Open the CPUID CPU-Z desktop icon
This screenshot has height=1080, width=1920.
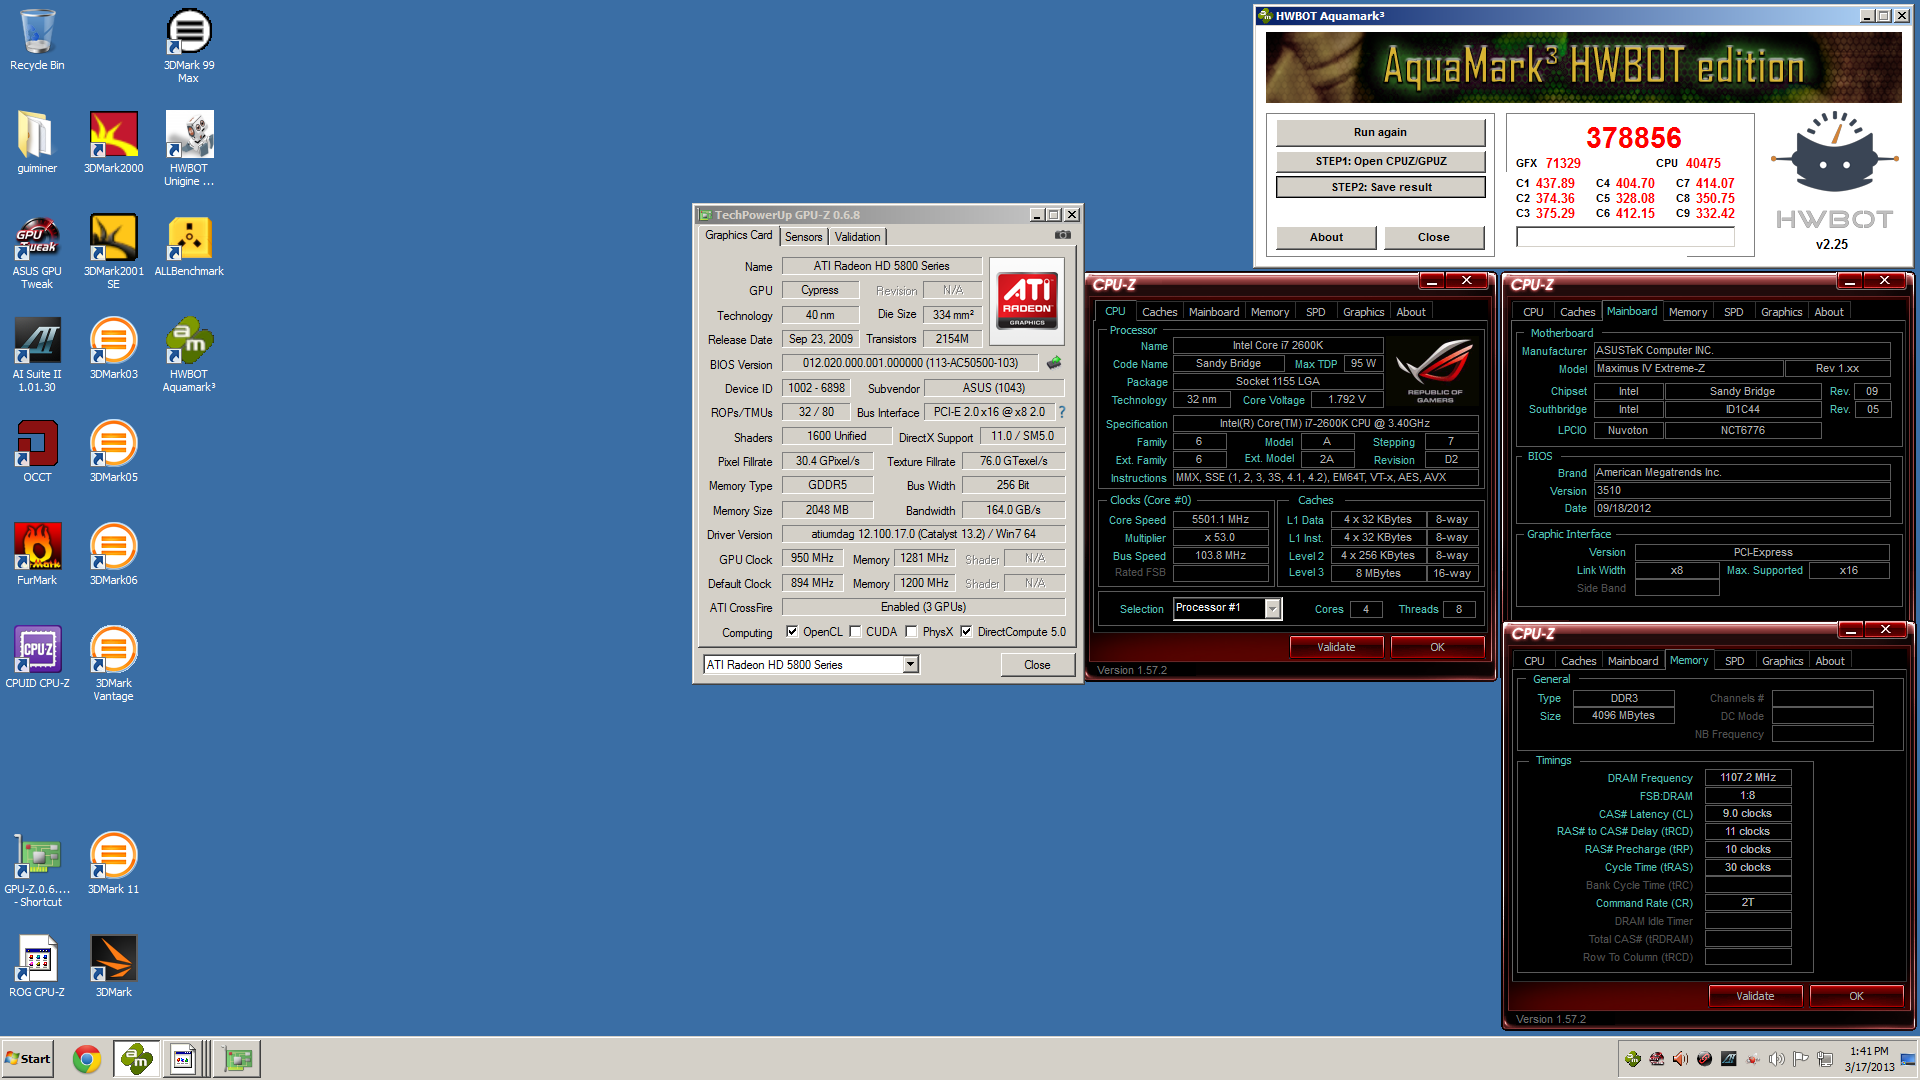tap(37, 657)
